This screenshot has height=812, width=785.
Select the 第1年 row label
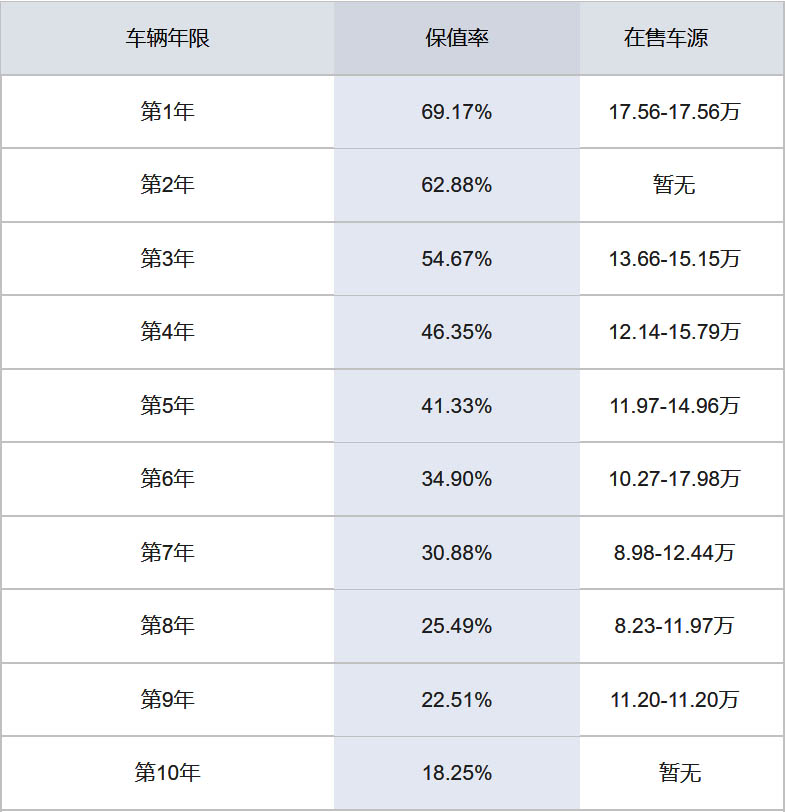point(167,113)
